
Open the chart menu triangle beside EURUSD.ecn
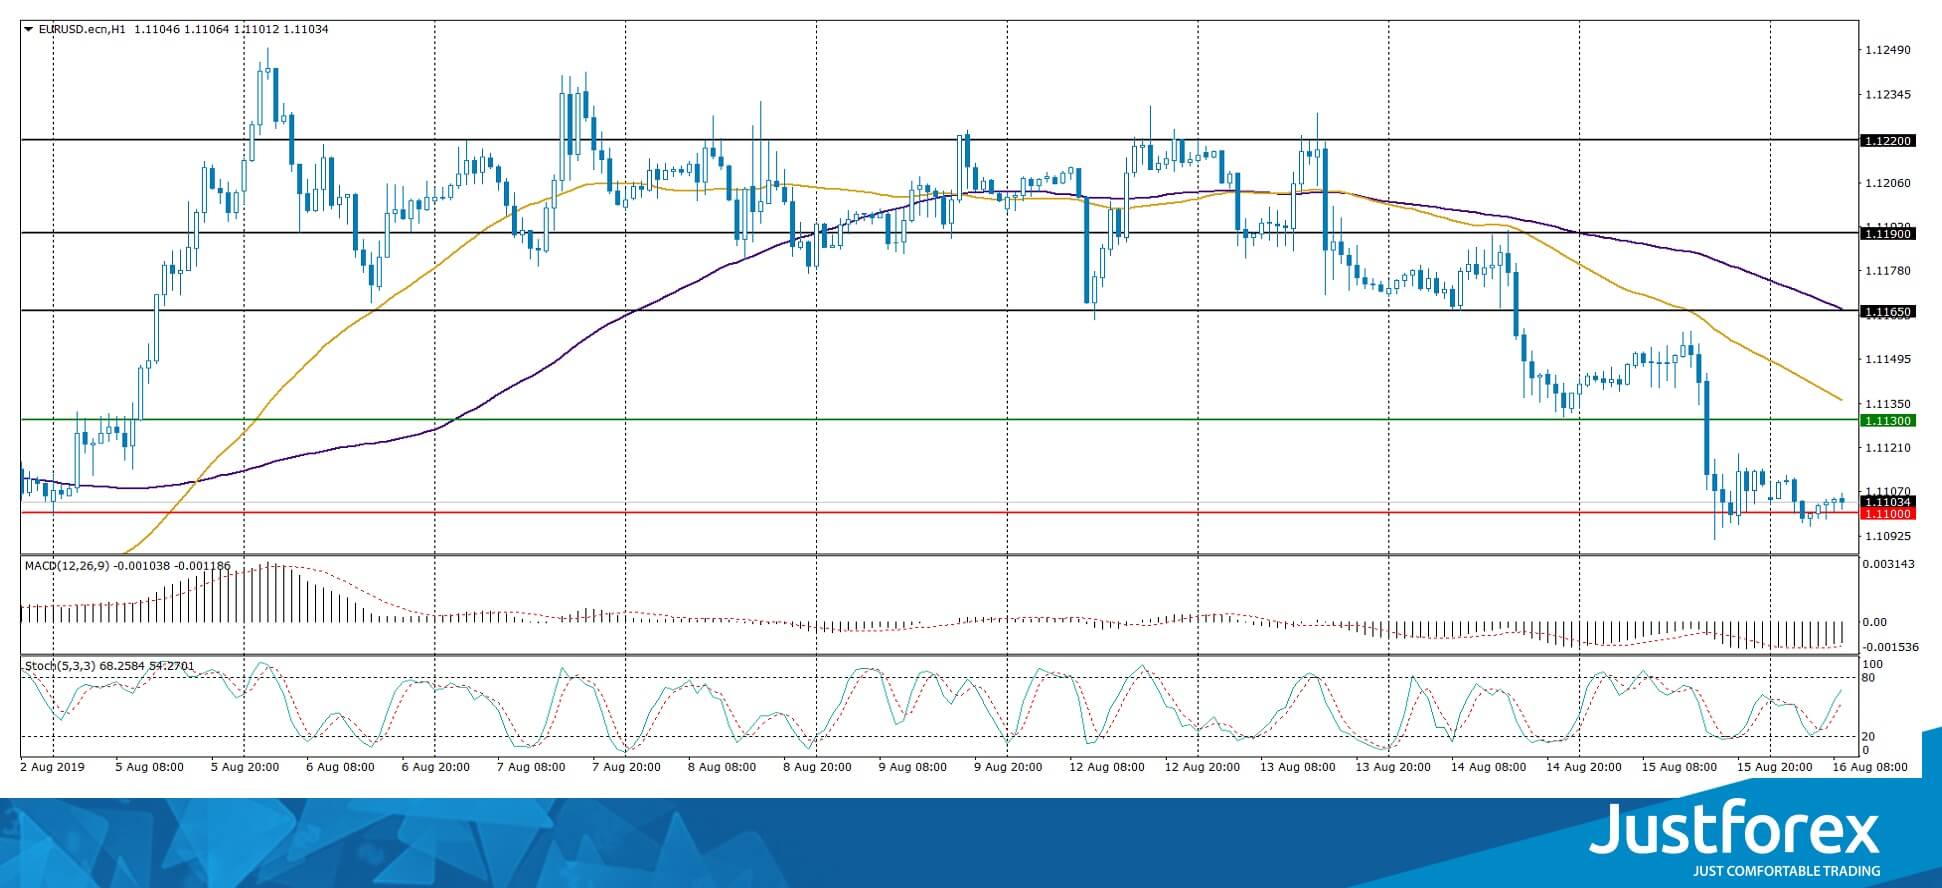(28, 30)
